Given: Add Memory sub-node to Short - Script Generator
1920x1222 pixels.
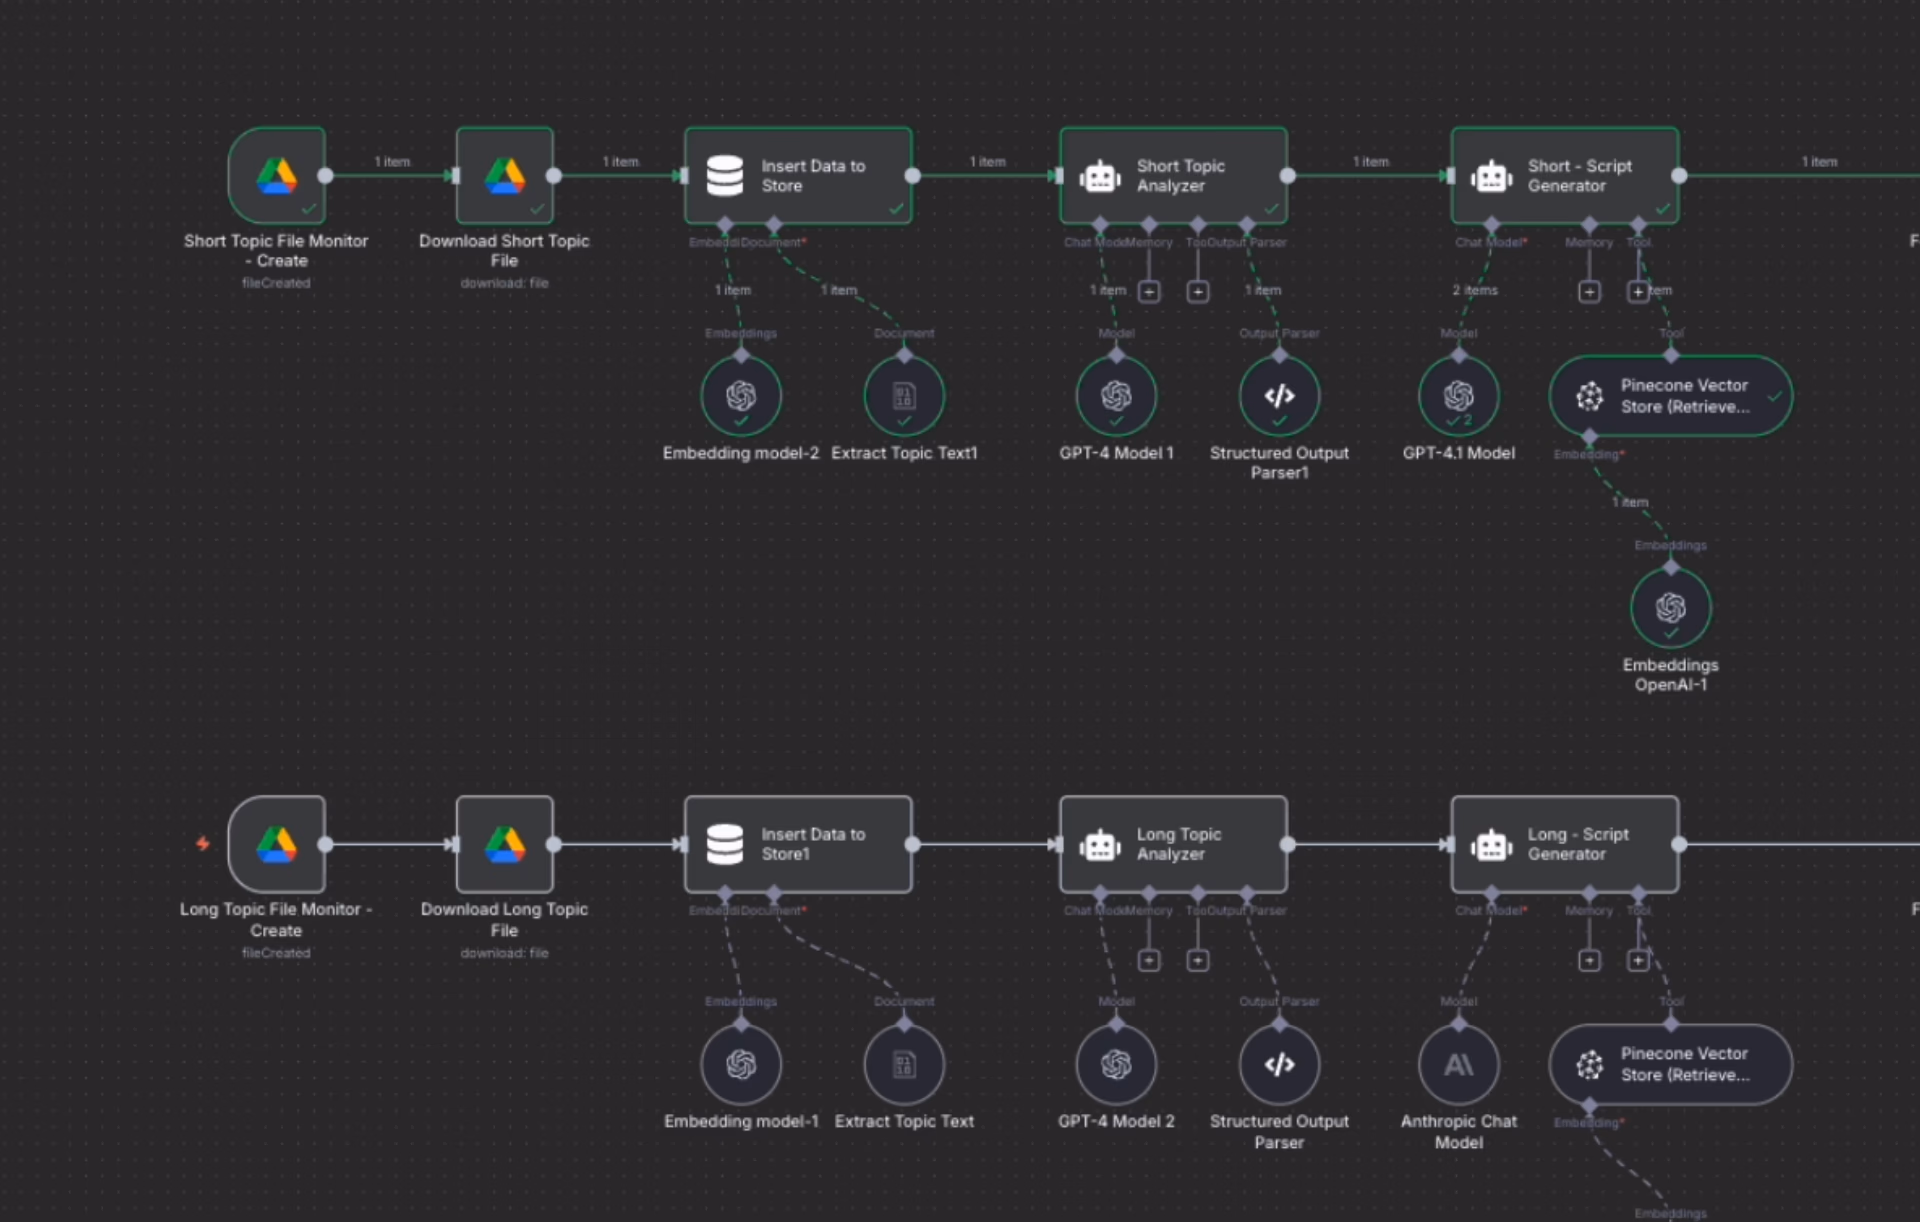Looking at the screenshot, I should (x=1589, y=292).
